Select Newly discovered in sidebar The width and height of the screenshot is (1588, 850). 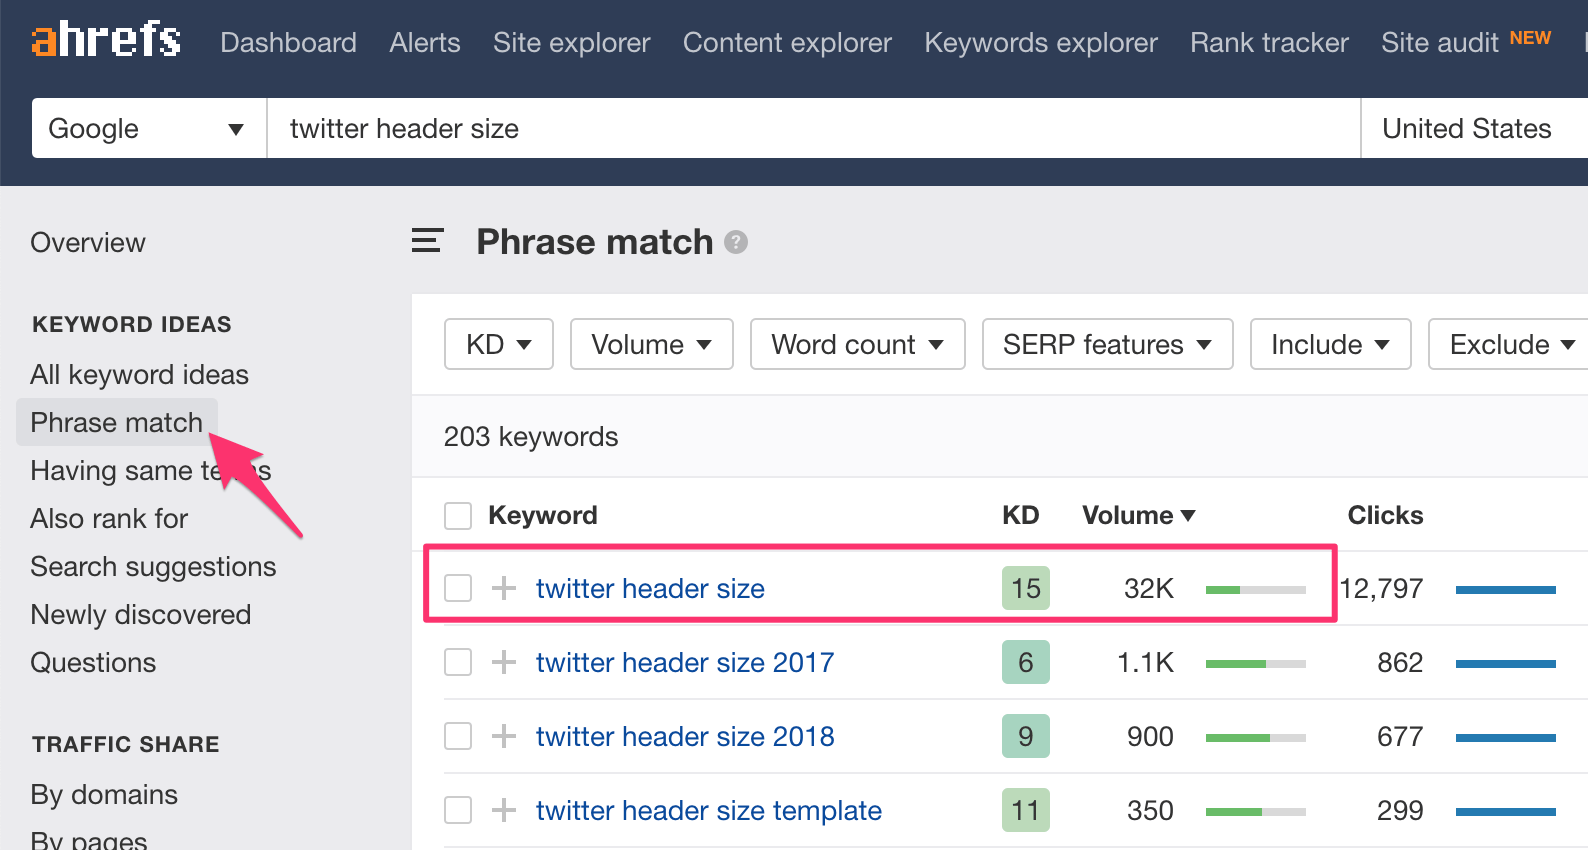tap(141, 614)
